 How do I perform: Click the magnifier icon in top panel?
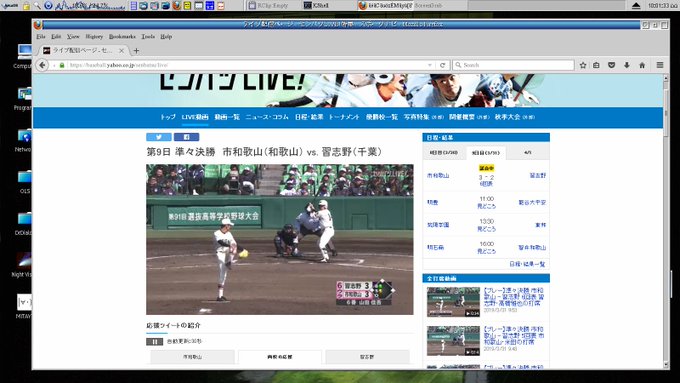point(37,6)
